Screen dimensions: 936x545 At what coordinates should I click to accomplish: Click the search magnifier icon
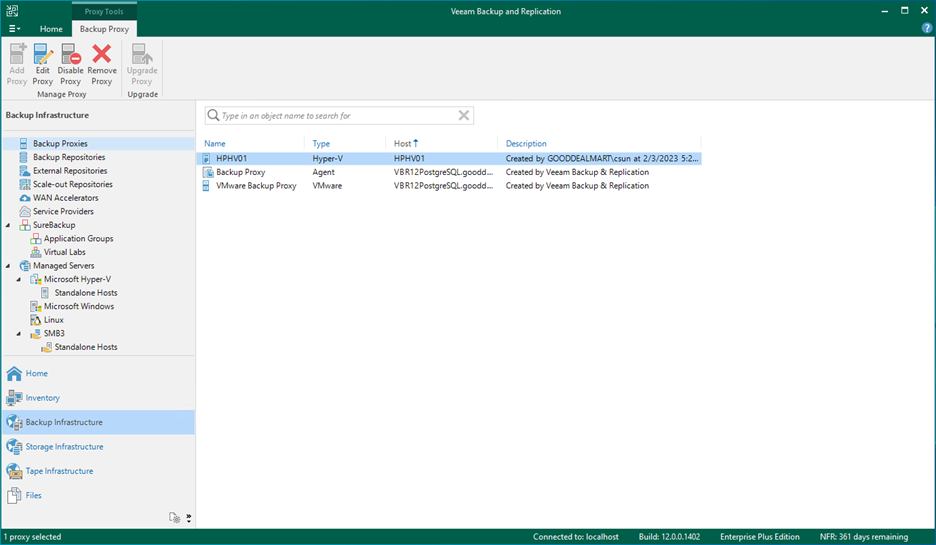[x=213, y=115]
